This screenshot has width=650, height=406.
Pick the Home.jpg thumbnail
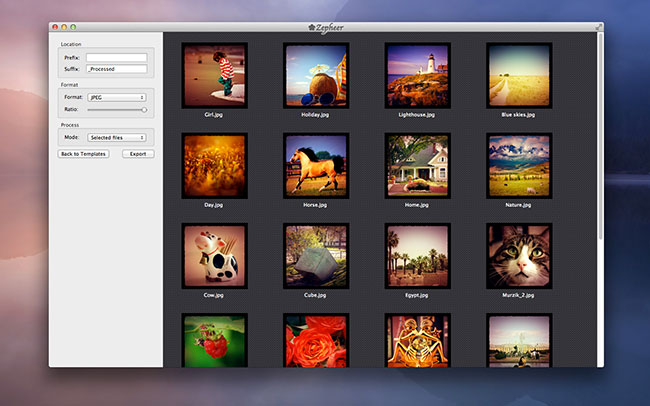point(417,165)
